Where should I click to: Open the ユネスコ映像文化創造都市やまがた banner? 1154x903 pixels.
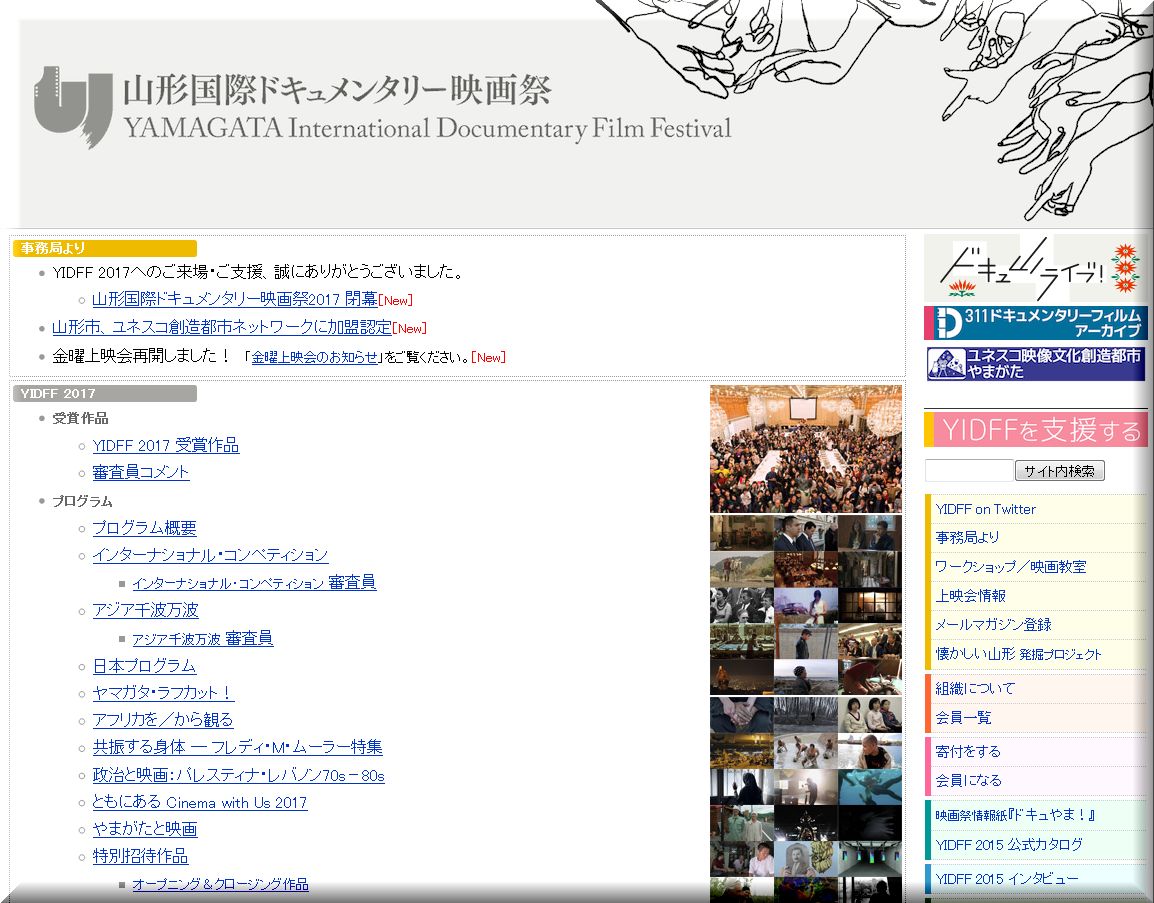1035,364
